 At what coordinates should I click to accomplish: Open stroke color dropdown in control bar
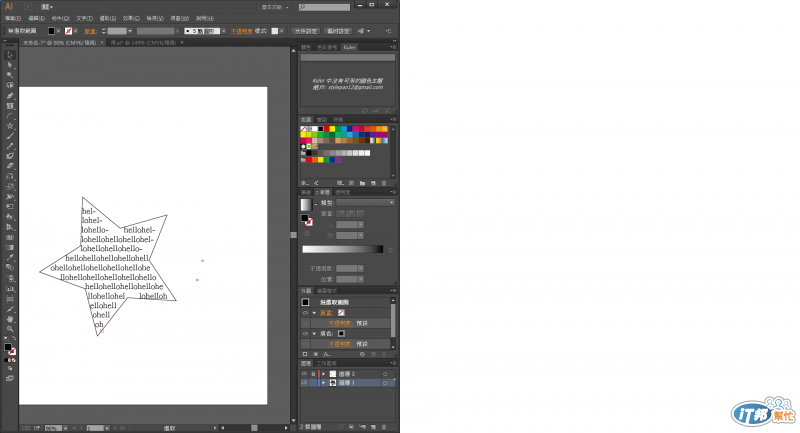pyautogui.click(x=76, y=31)
